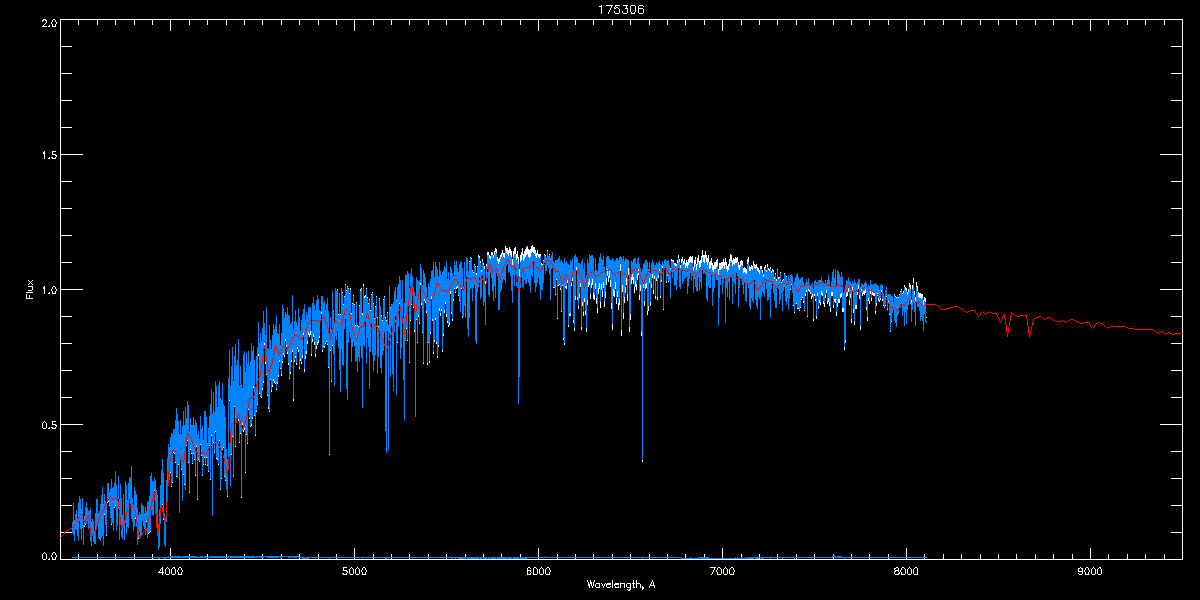Click bottom of deep absorption line near 5200
1200x600 pixels.
coord(387,451)
